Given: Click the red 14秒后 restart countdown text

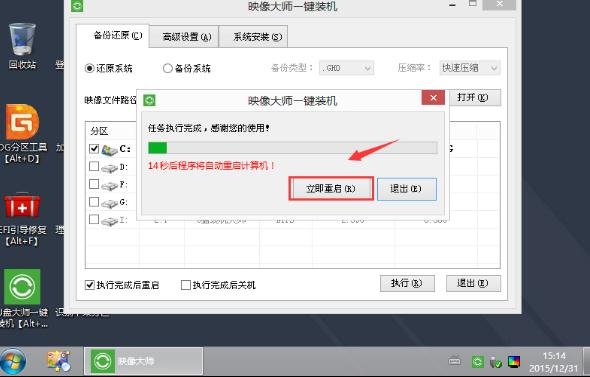Looking at the screenshot, I should click(211, 166).
